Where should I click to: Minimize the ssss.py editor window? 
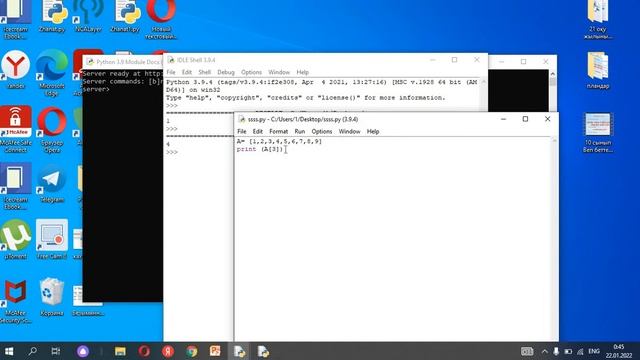503,119
